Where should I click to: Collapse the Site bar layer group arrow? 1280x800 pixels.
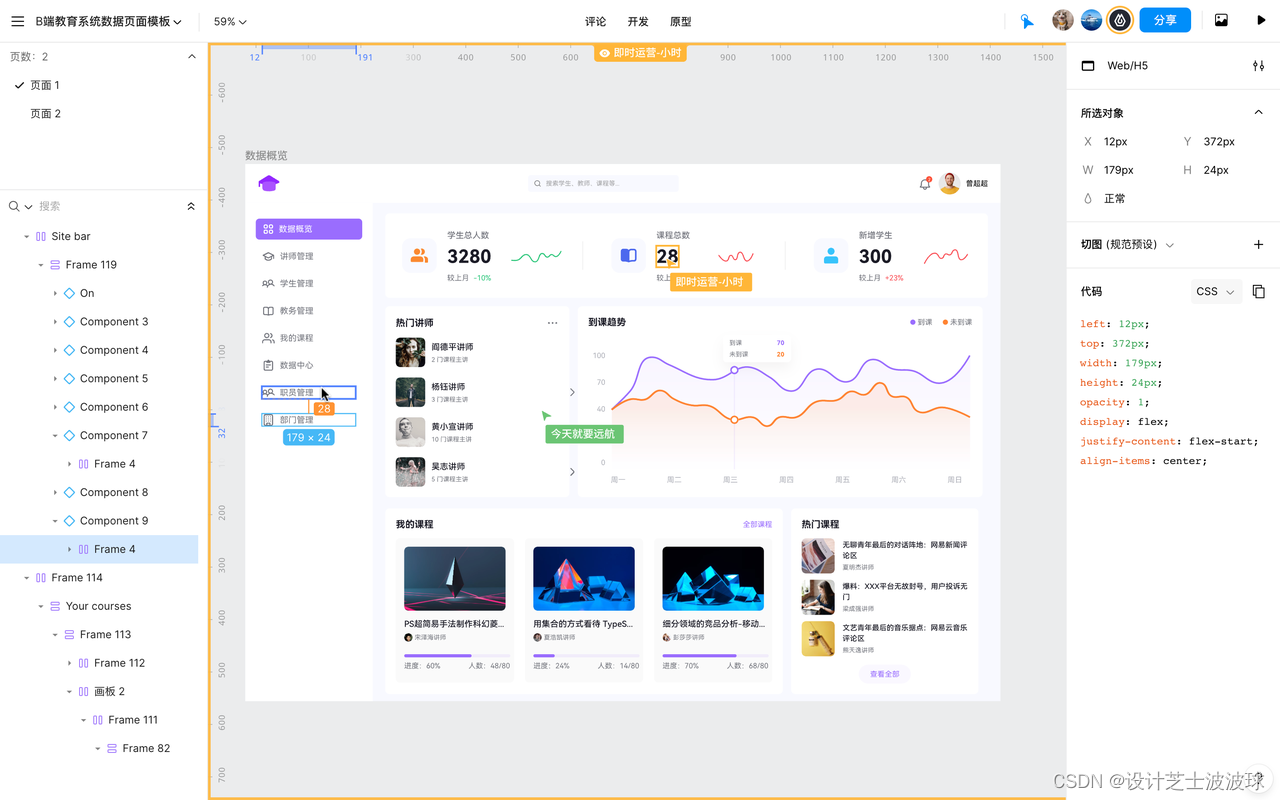point(26,237)
